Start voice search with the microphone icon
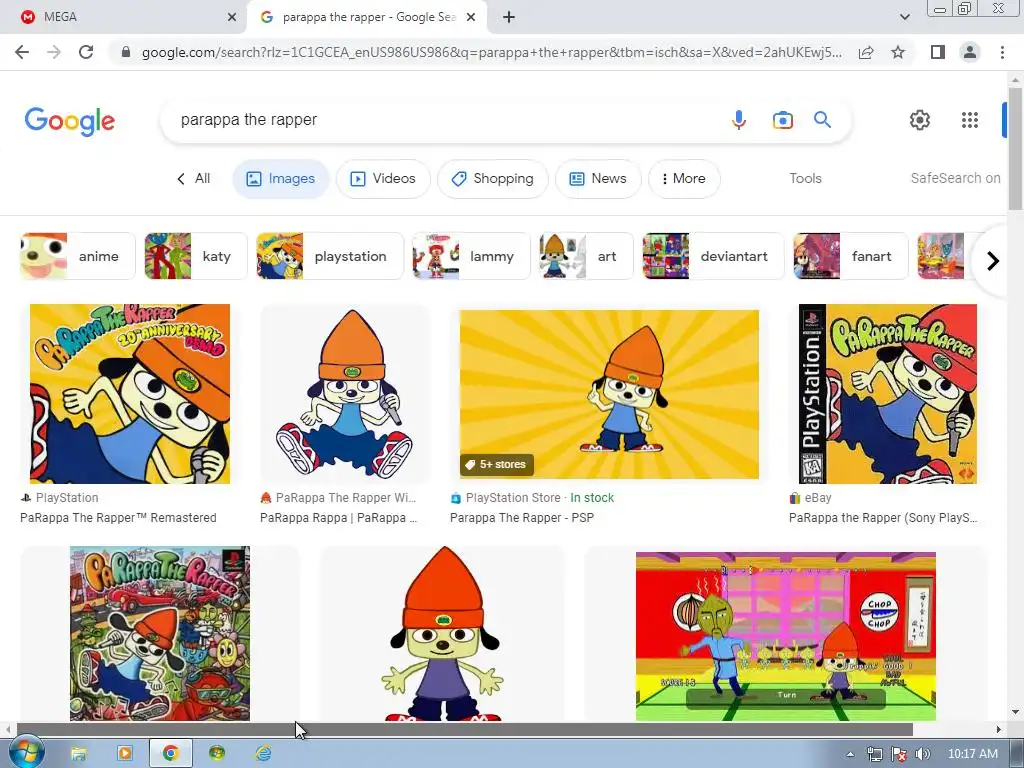Image resolution: width=1024 pixels, height=768 pixels. 739,120
